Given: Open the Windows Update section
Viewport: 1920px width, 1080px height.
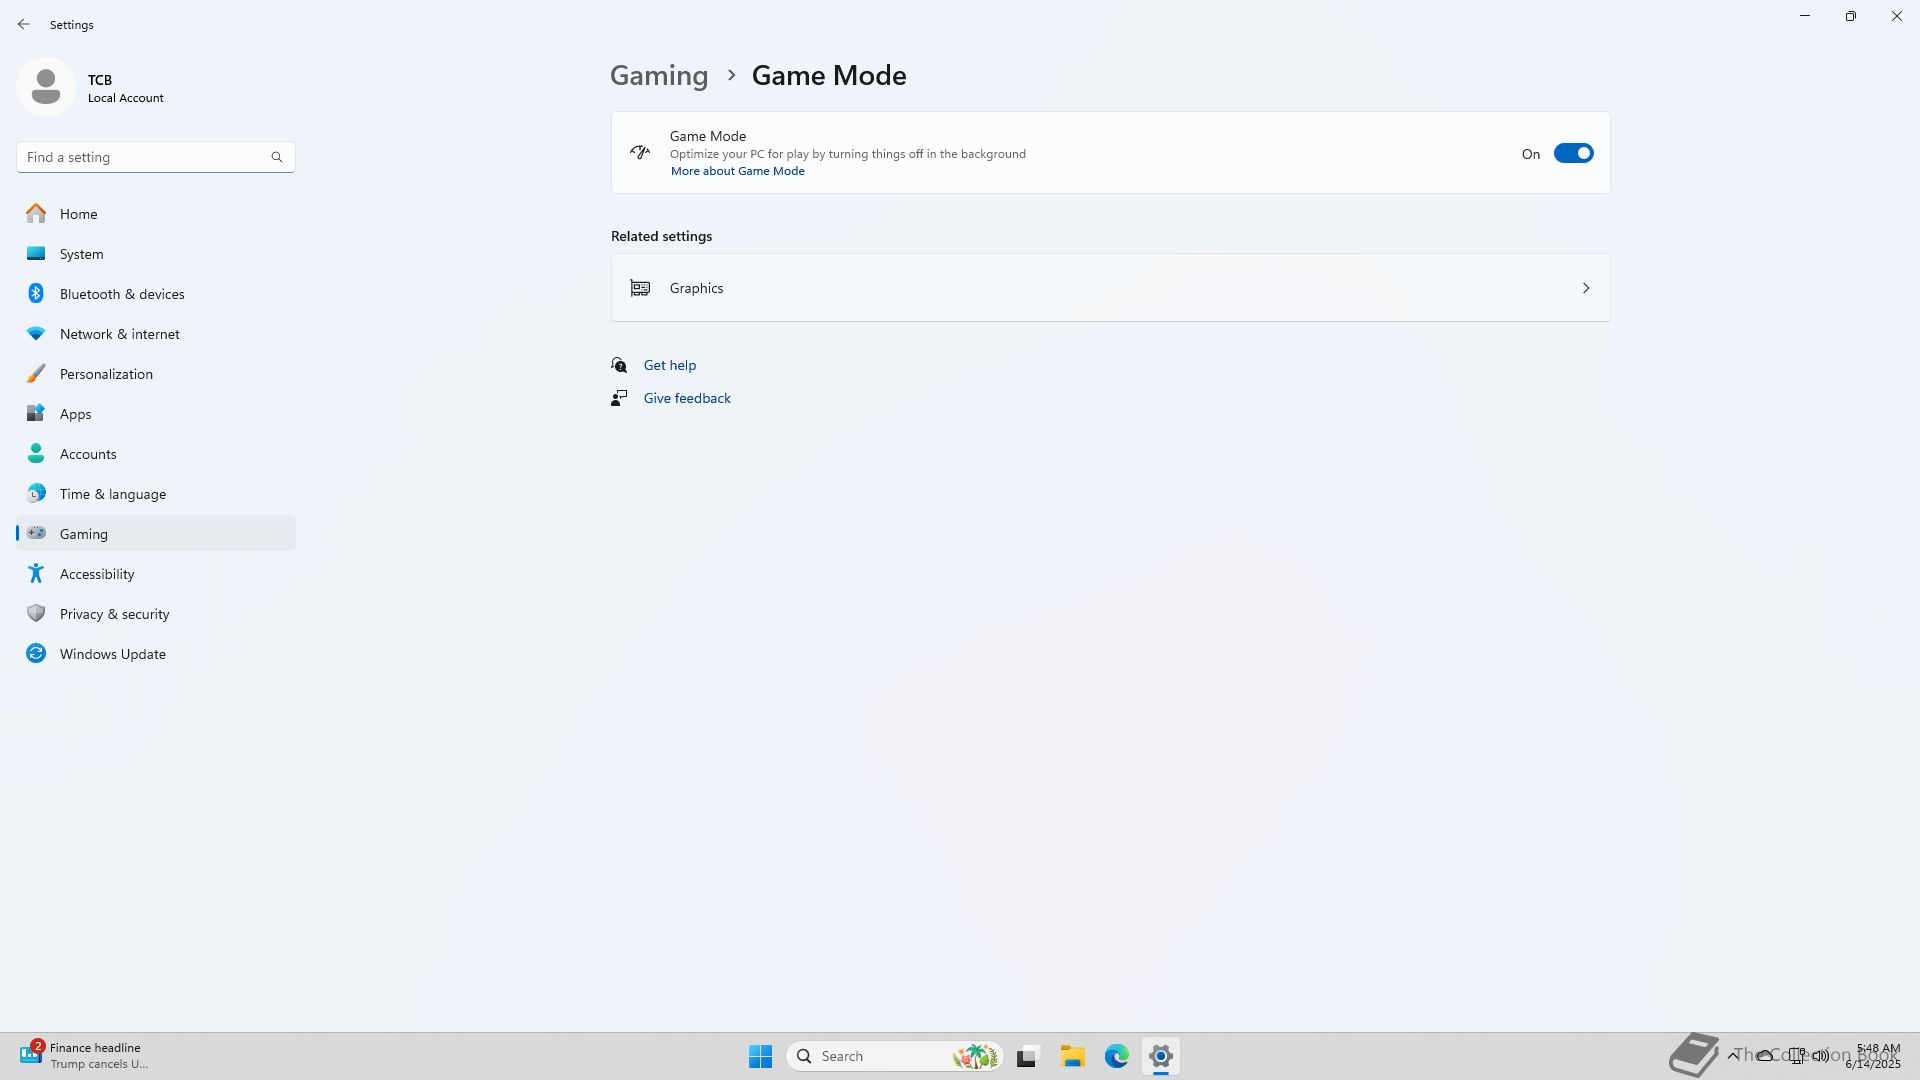Looking at the screenshot, I should 112,654.
